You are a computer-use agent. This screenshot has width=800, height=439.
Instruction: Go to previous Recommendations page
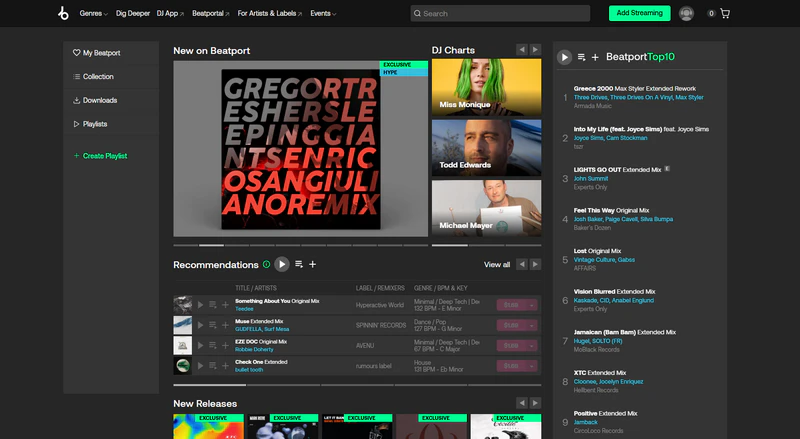[521, 264]
